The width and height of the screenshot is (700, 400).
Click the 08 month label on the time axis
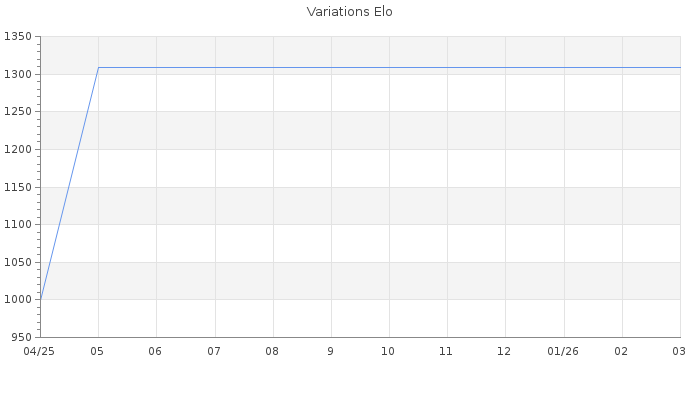pos(272,352)
